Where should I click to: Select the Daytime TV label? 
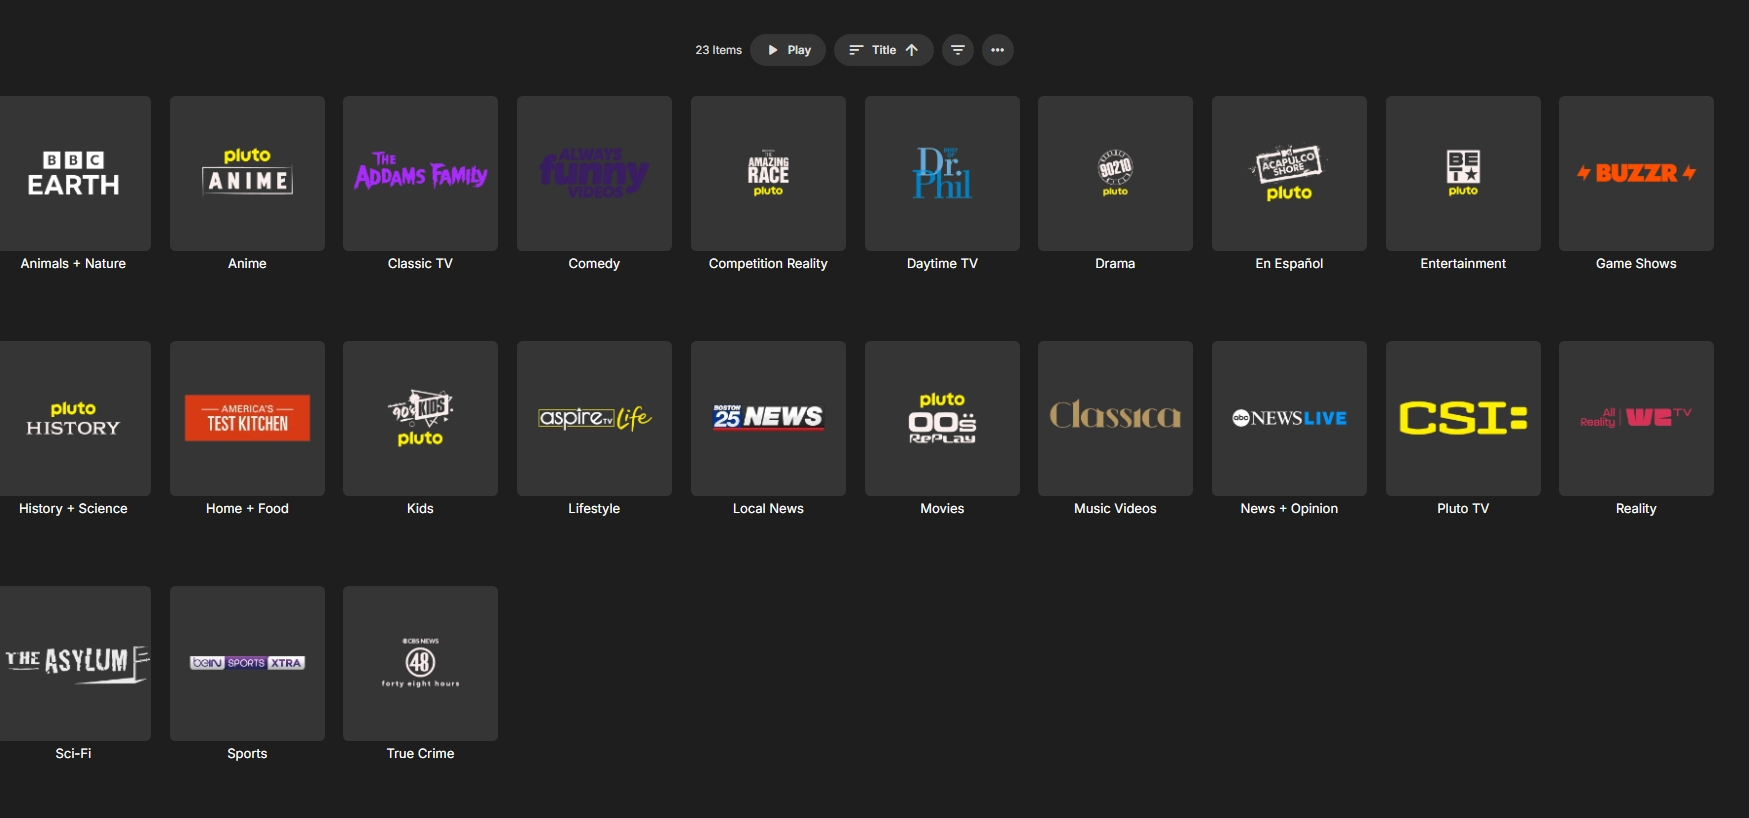[942, 264]
